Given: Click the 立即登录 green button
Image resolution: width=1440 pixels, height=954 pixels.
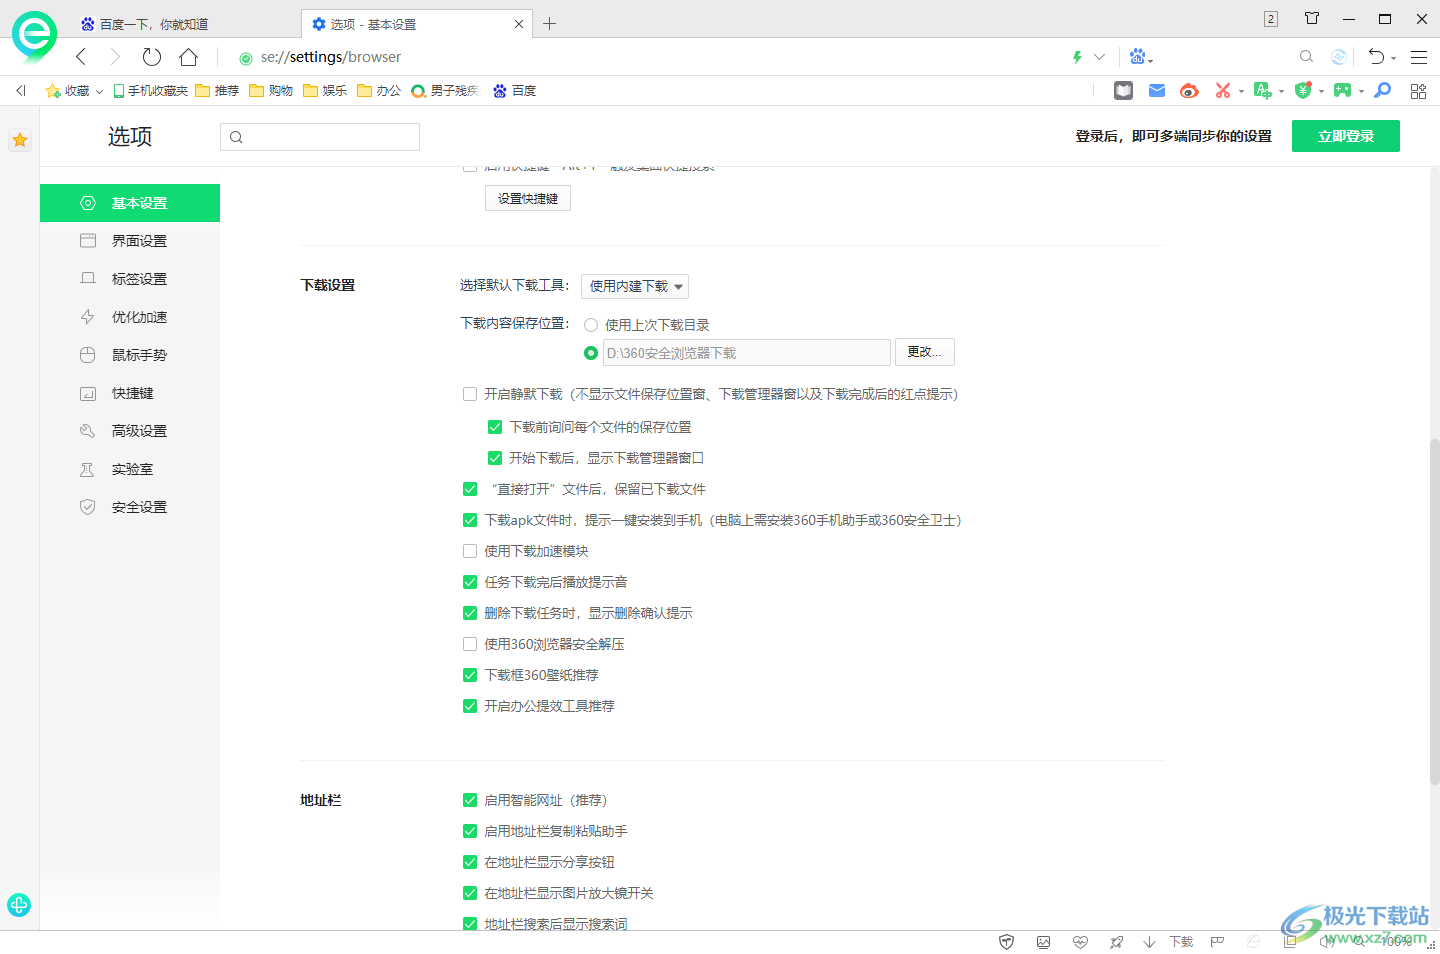Looking at the screenshot, I should tap(1346, 136).
